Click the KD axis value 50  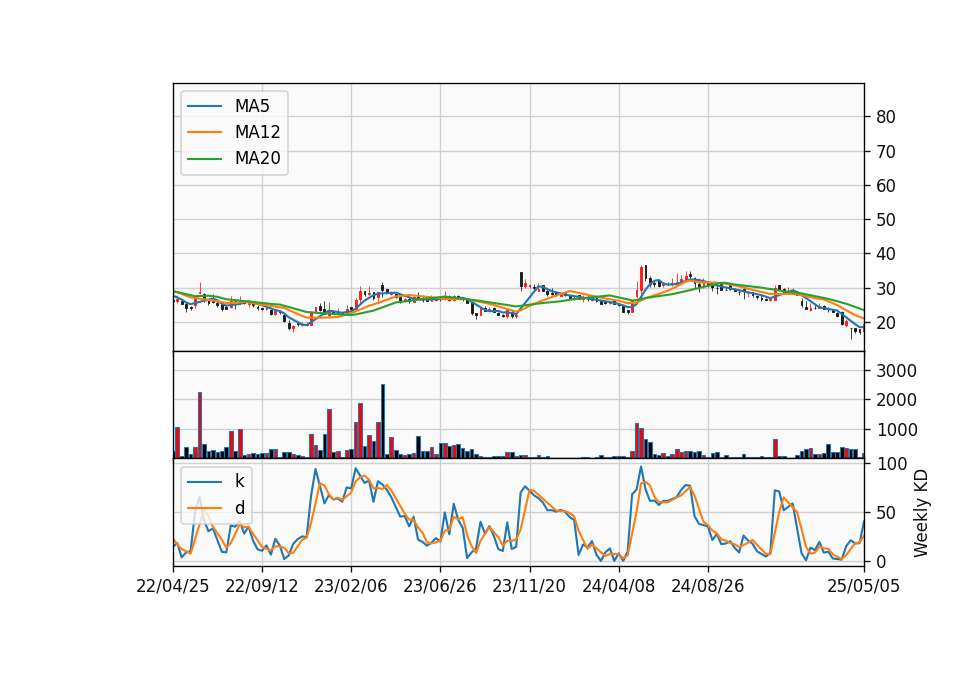coord(886,513)
